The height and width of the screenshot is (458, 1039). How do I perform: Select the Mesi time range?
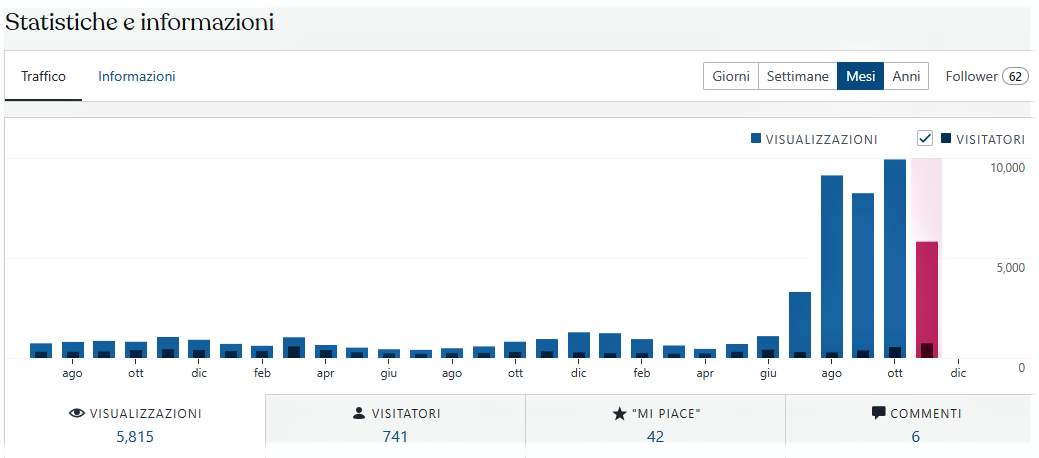860,76
